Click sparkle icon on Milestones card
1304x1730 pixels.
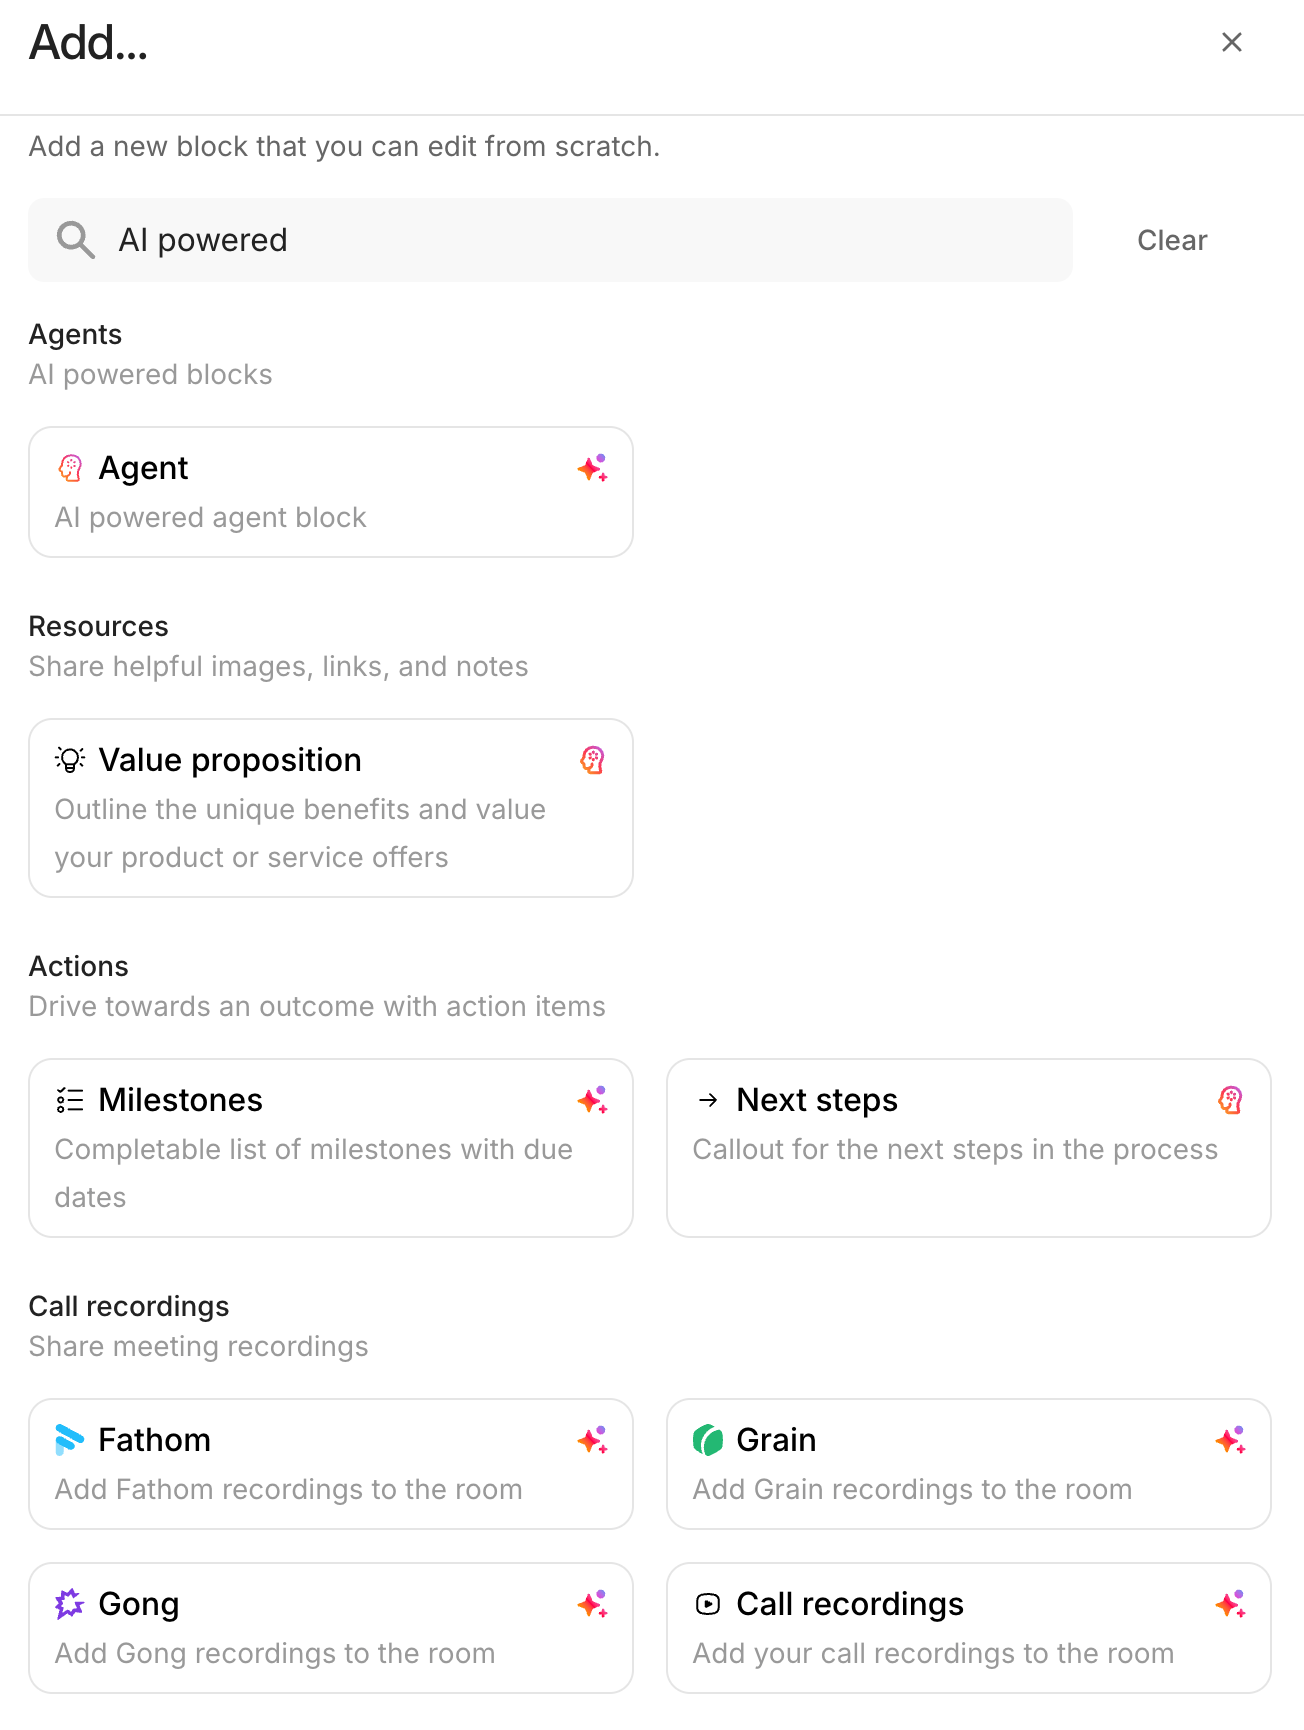click(592, 1100)
